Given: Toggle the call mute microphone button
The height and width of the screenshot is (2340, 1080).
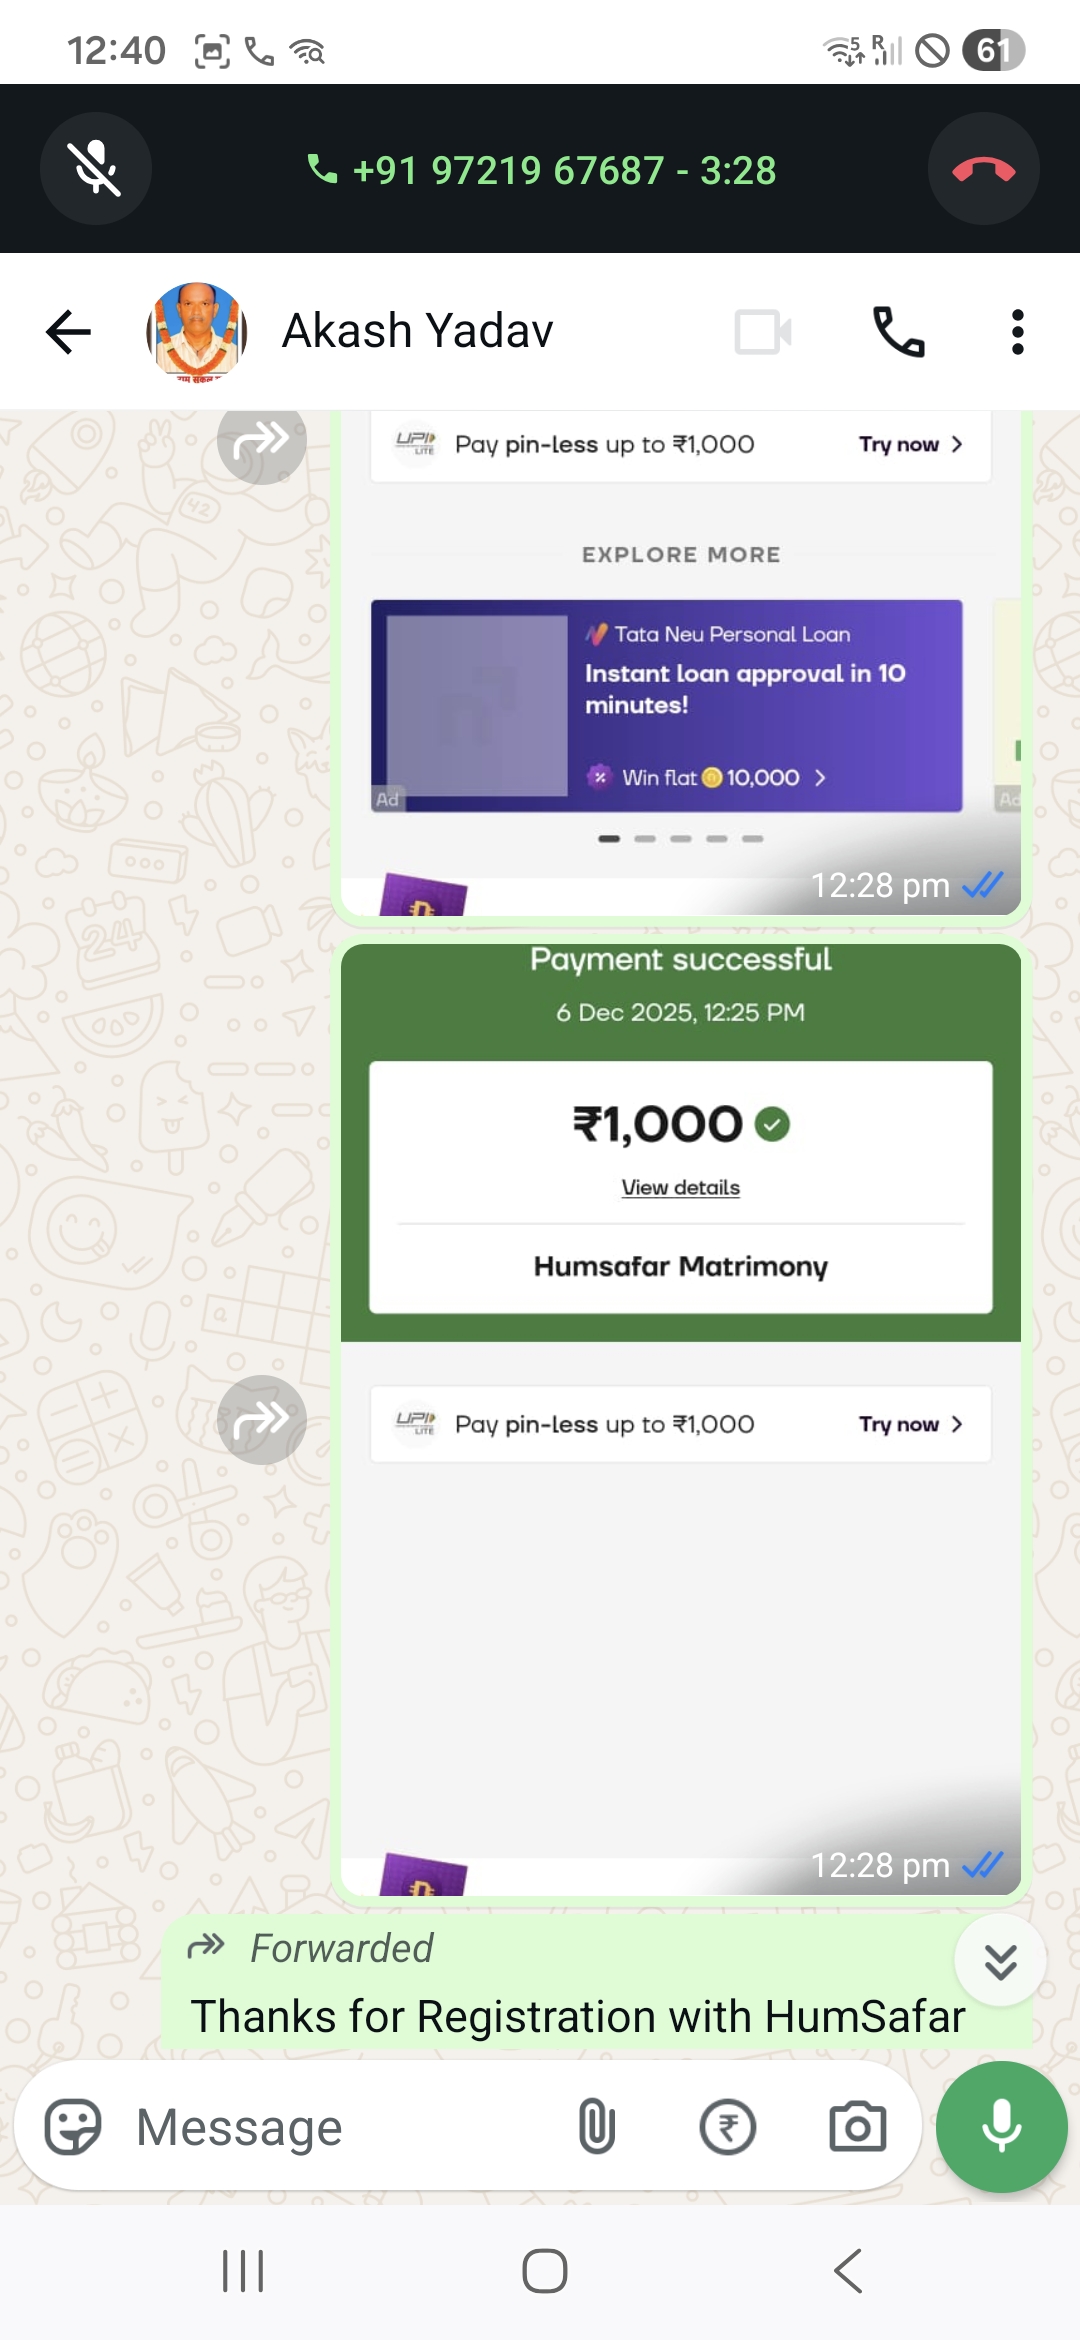Looking at the screenshot, I should point(96,169).
